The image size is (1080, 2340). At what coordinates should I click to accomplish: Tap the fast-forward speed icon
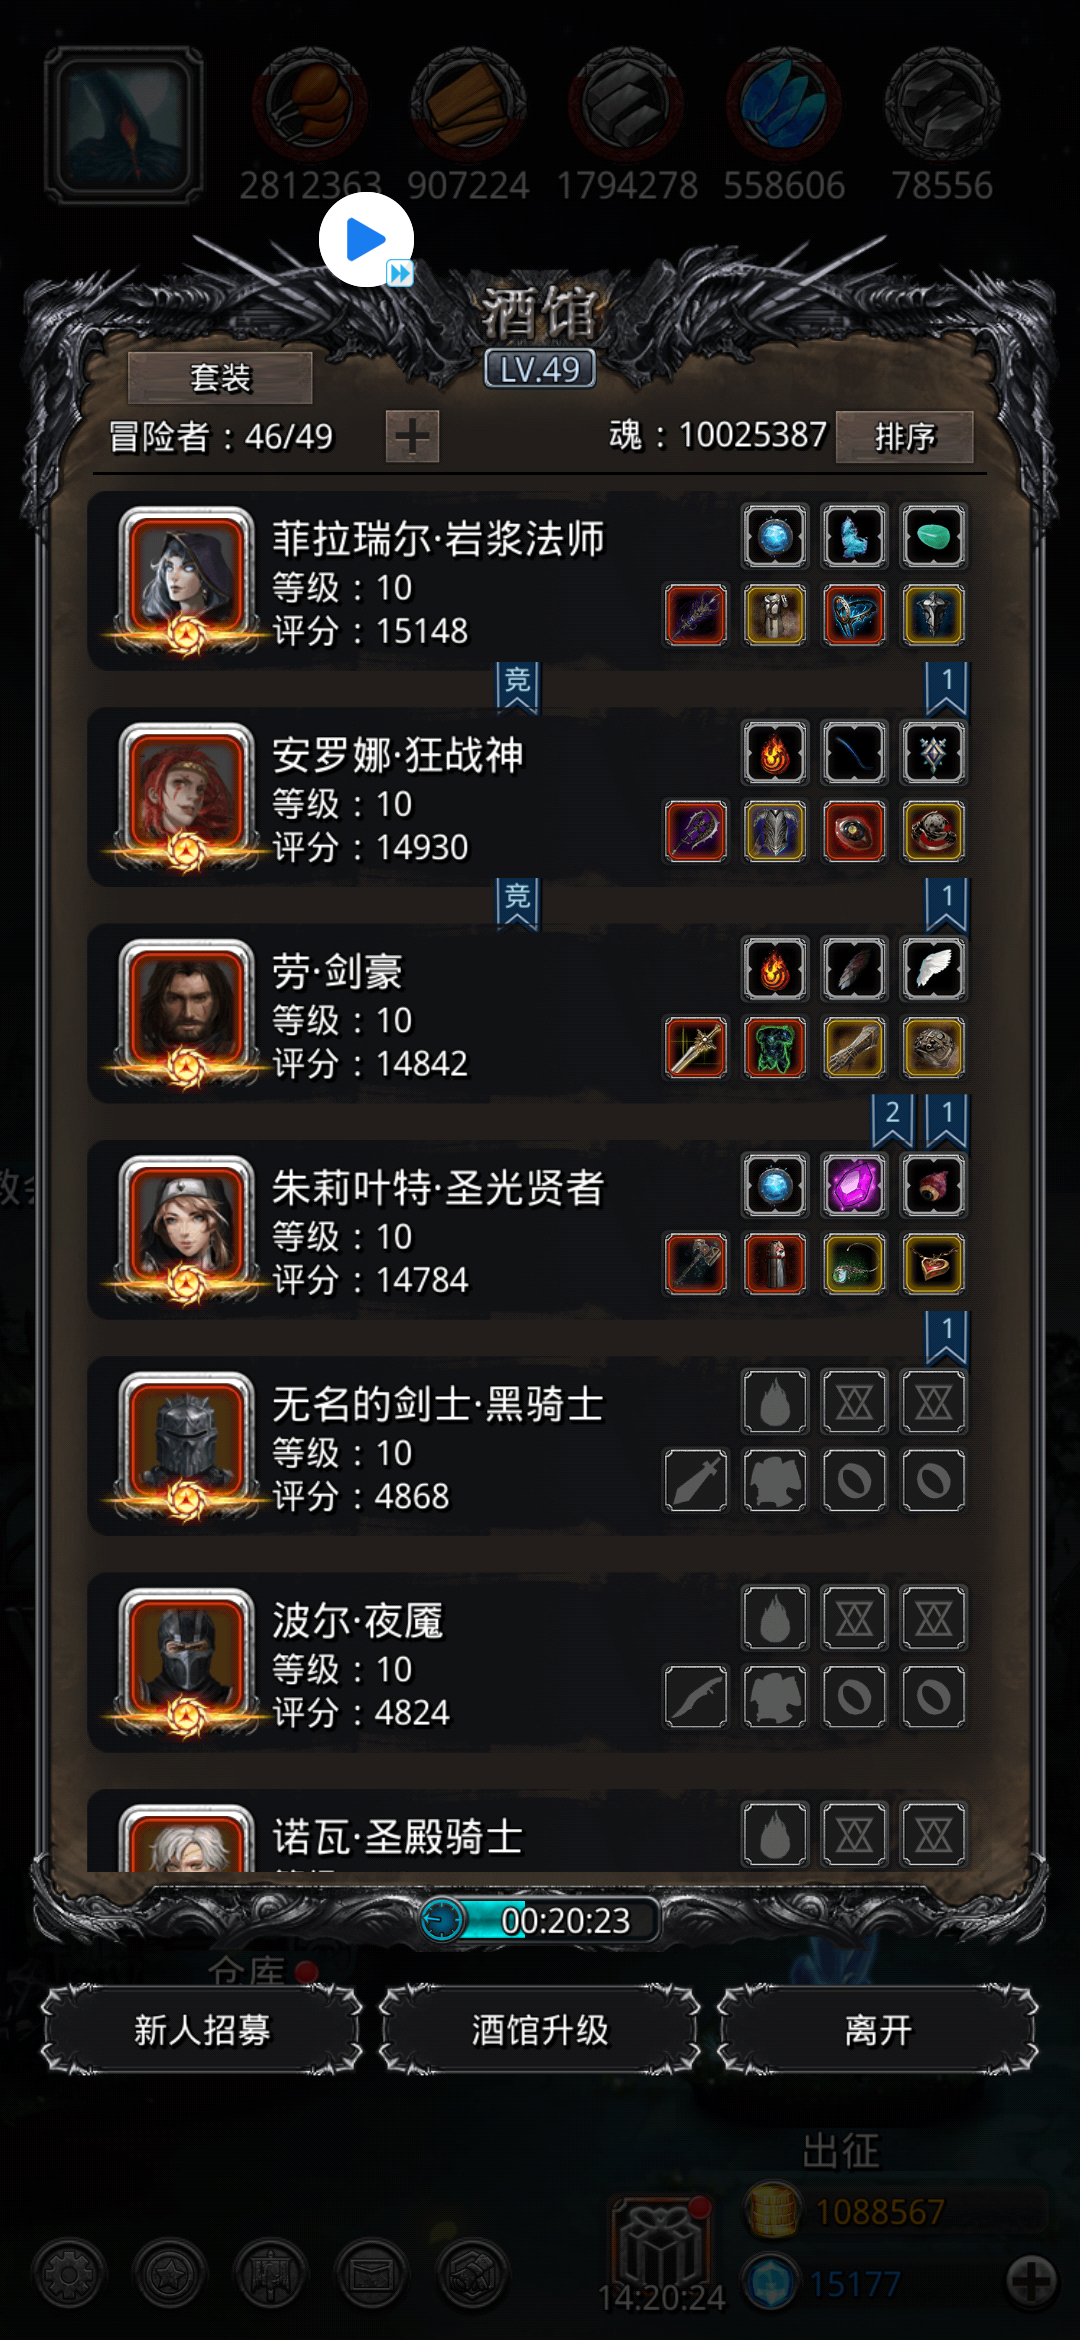(400, 273)
